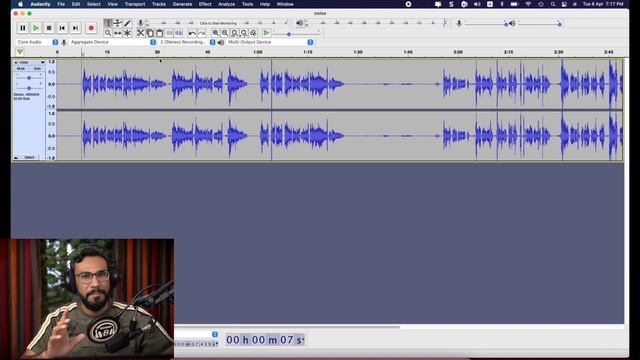The width and height of the screenshot is (640, 360).
Task: Zoom out on the waveform
Action: 225,33
